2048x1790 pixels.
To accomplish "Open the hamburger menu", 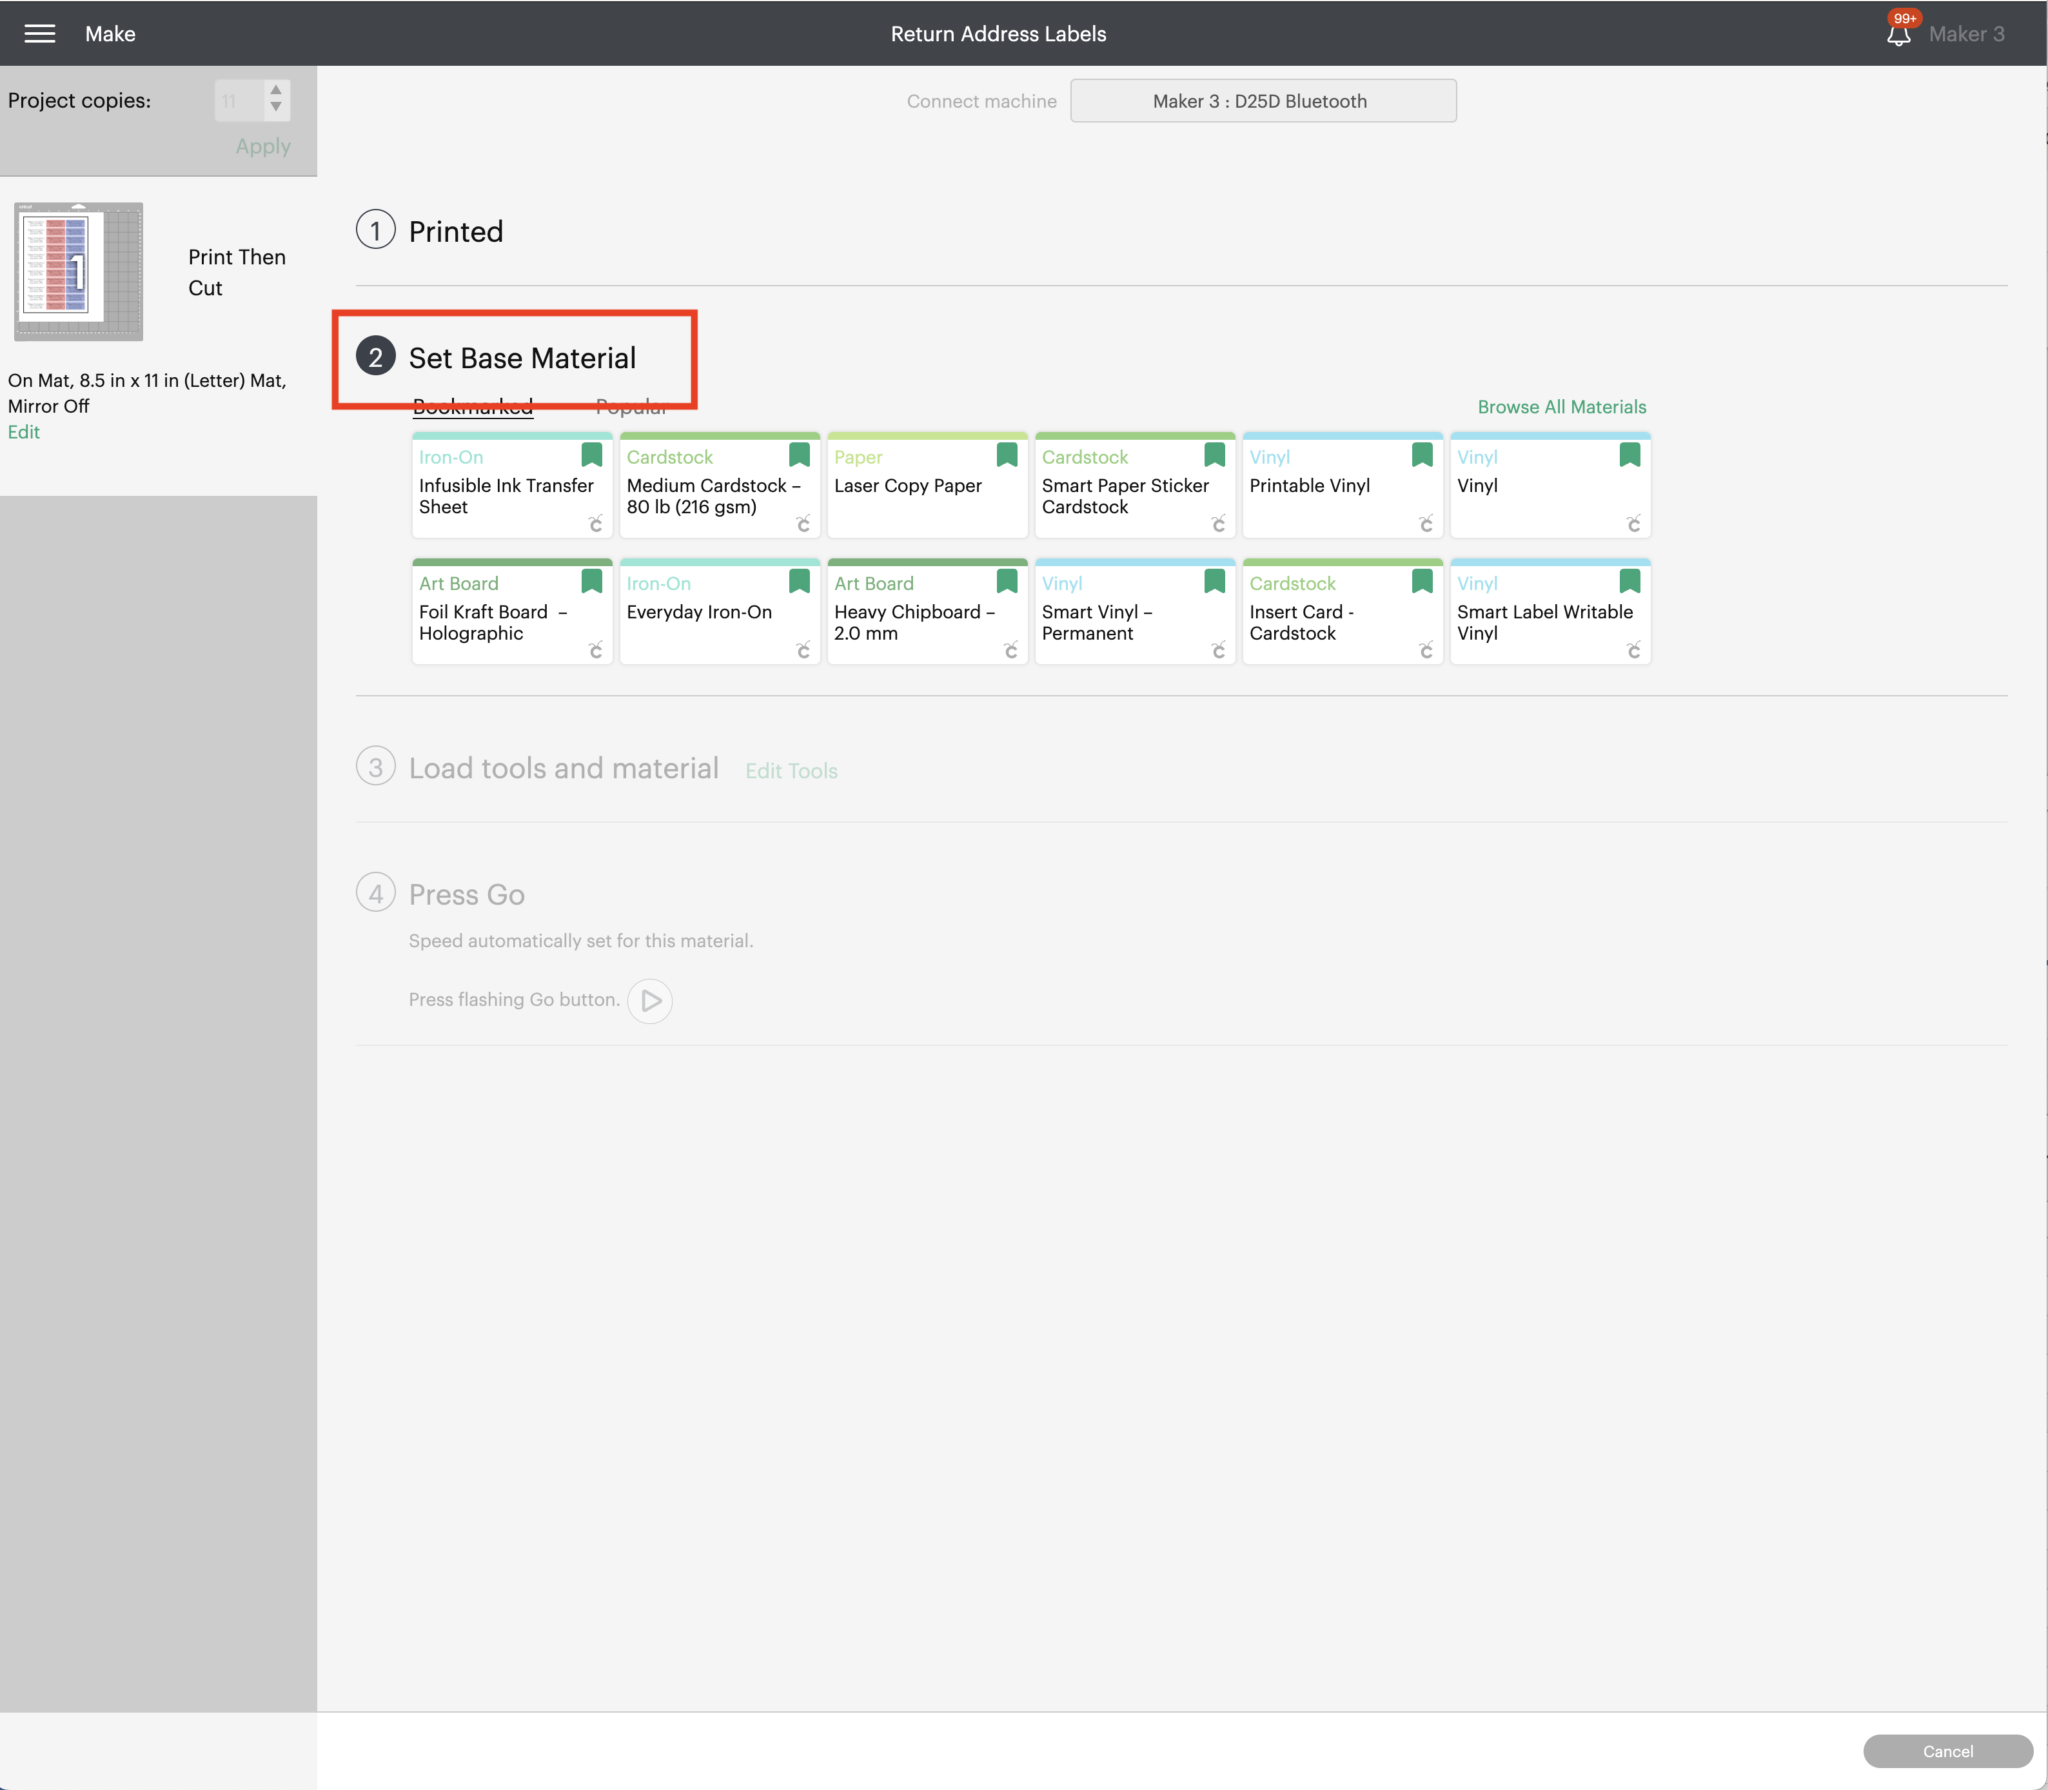I will click(x=39, y=33).
